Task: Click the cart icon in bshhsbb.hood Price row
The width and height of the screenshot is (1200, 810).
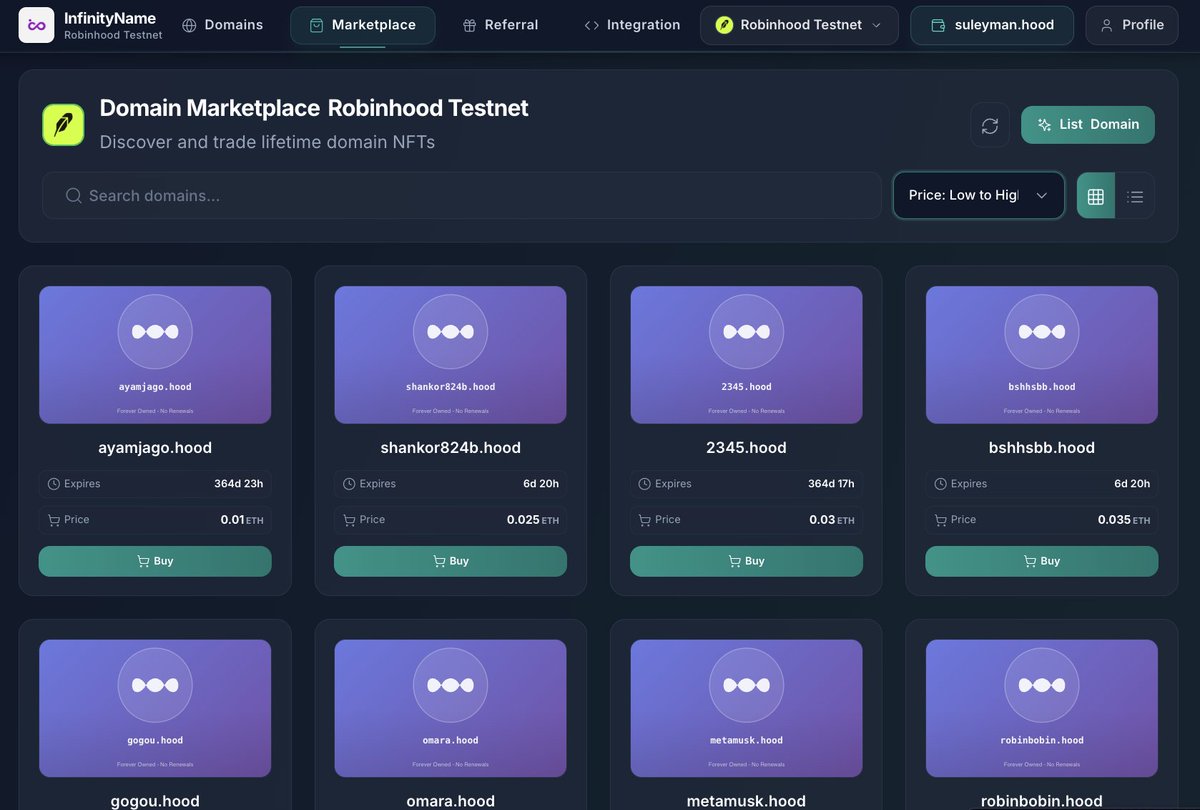Action: pos(941,520)
